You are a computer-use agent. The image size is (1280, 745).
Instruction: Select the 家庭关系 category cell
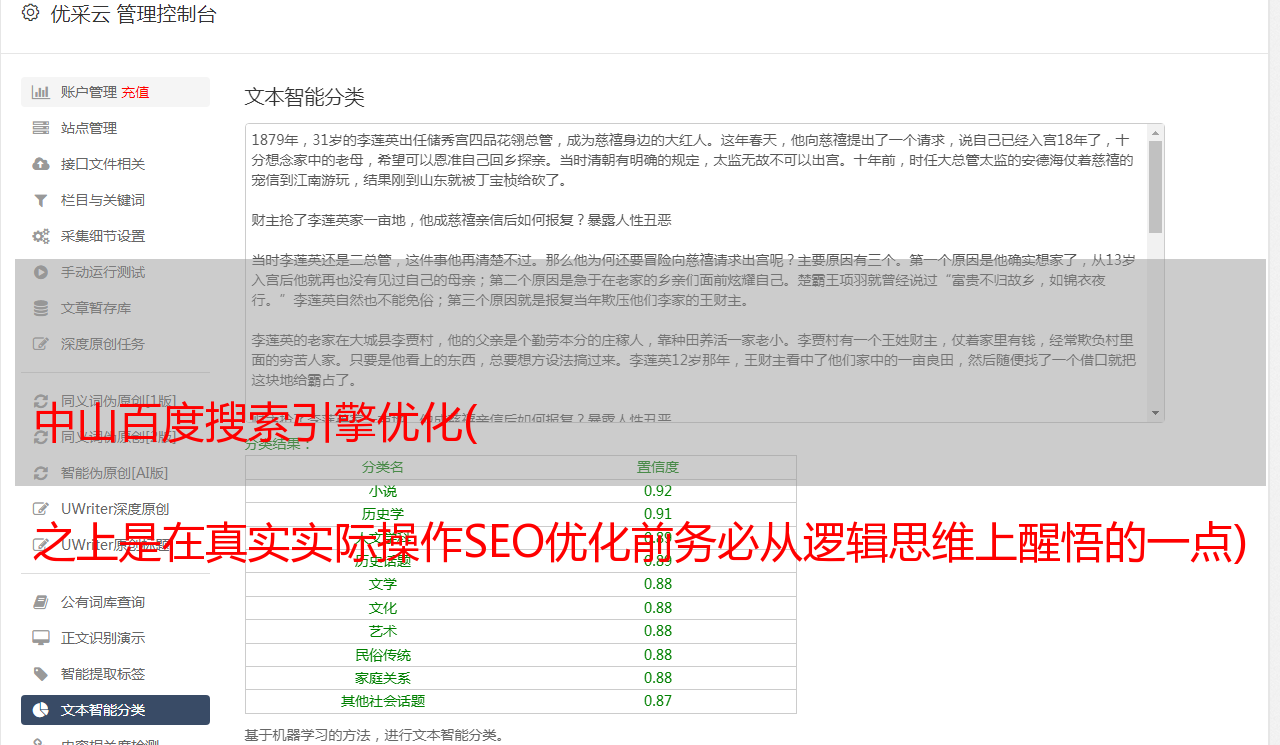[x=383, y=678]
